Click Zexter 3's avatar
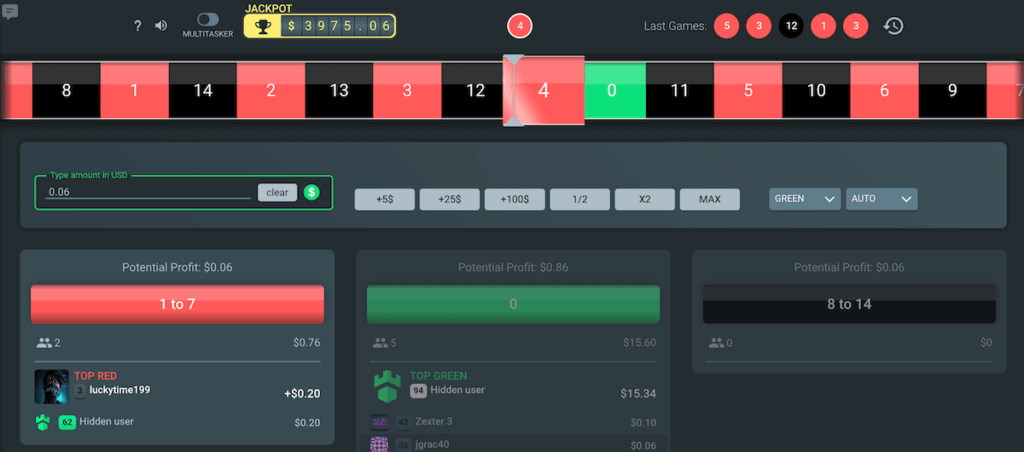This screenshot has width=1024, height=452. (379, 422)
